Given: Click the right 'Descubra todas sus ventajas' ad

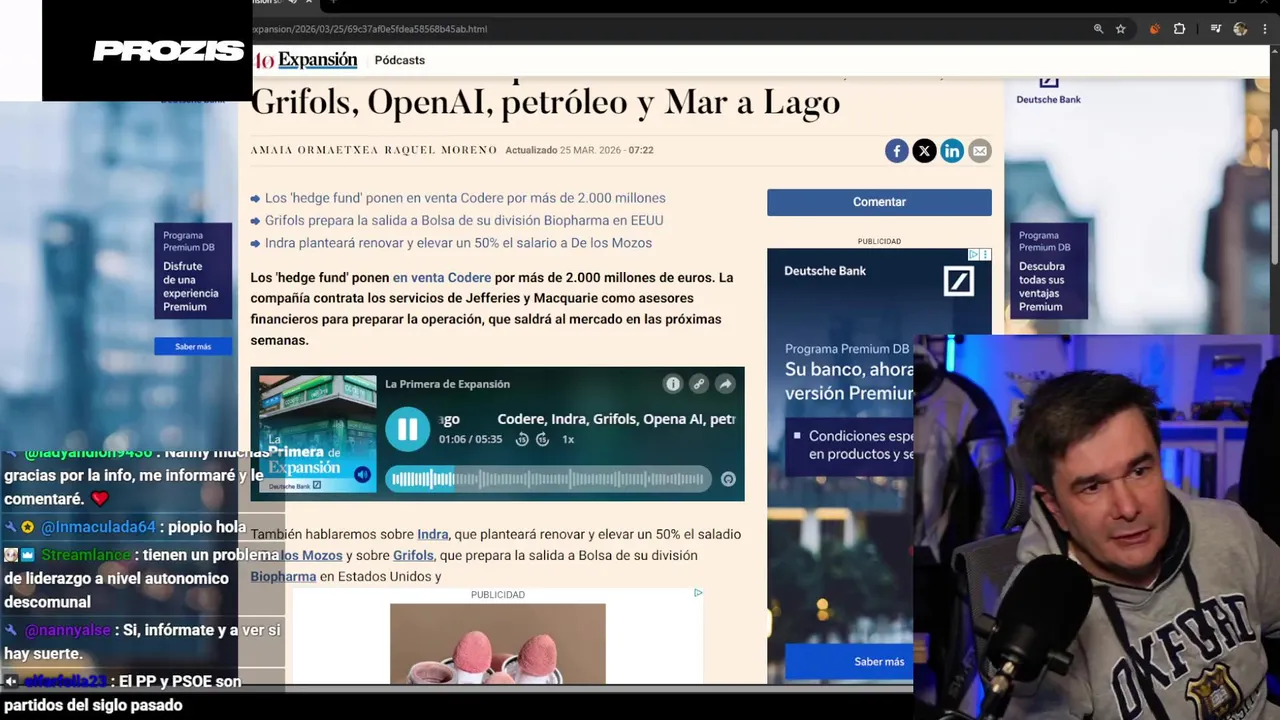Looking at the screenshot, I should coord(1048,272).
